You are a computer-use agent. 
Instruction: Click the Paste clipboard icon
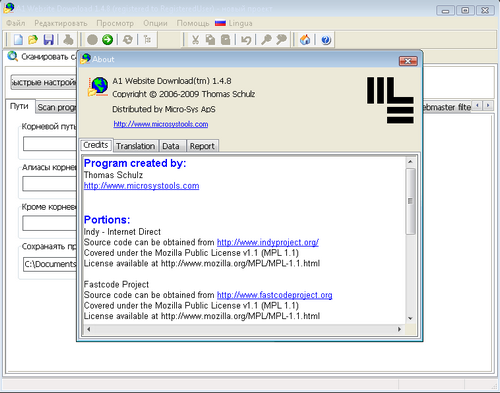(x=226, y=40)
